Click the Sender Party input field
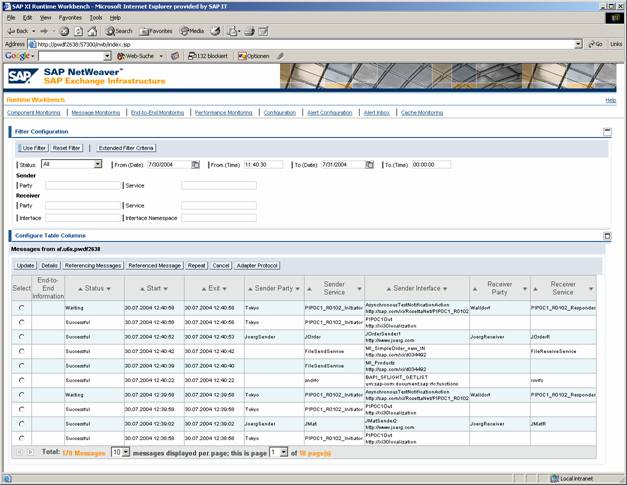The image size is (627, 485). pyautogui.click(x=83, y=186)
